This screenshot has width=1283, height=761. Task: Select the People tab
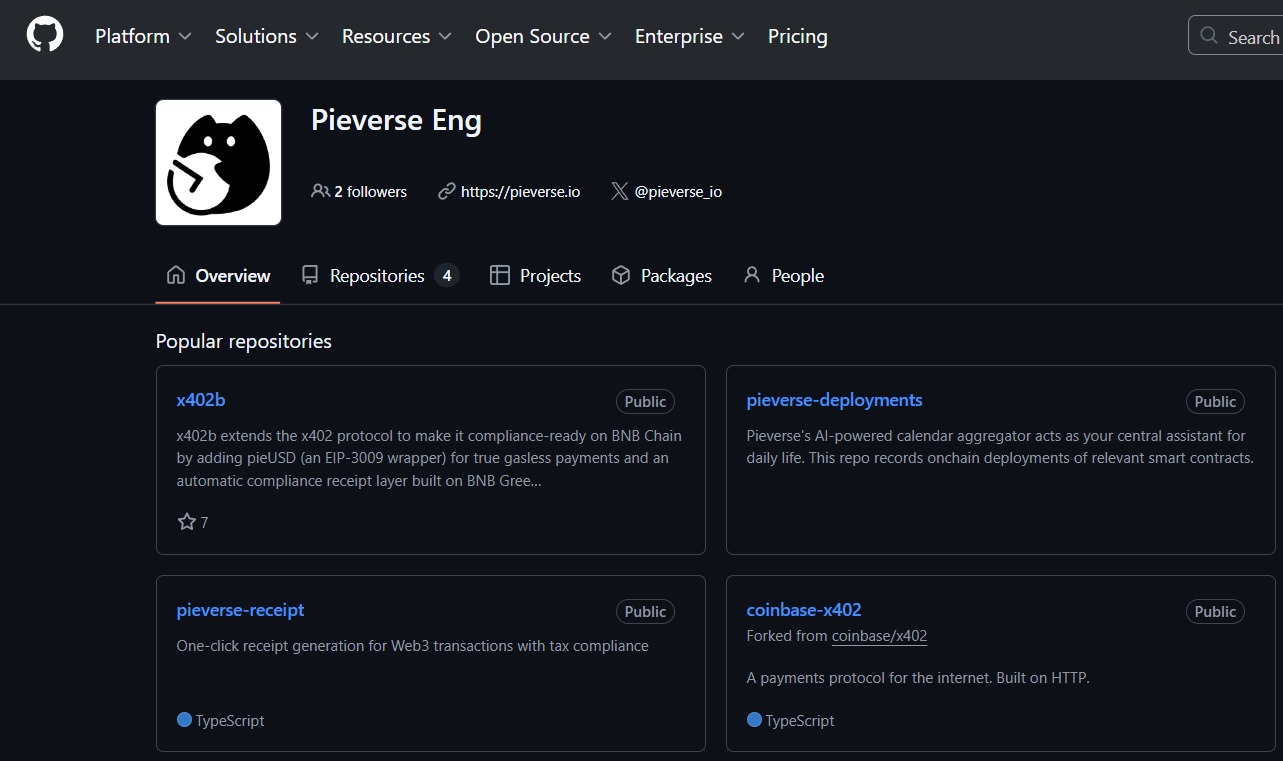(x=784, y=276)
